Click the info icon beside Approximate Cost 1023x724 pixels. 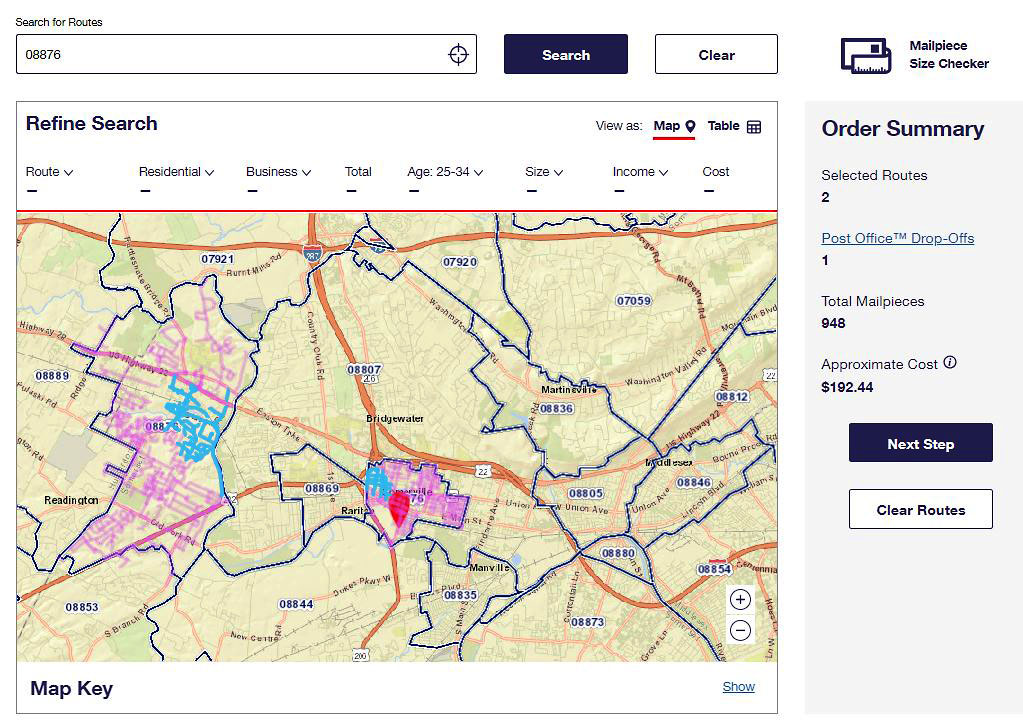950,363
